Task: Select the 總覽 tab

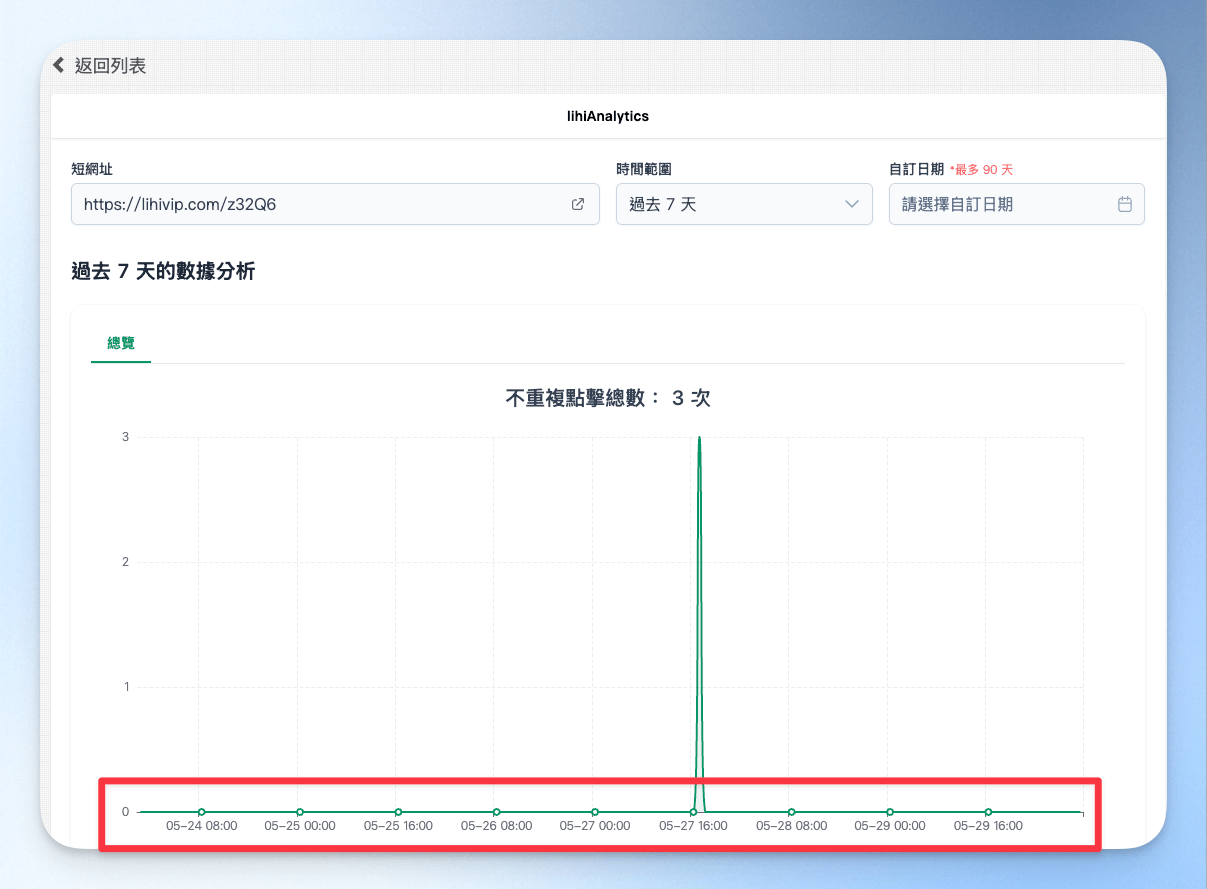Action: tap(121, 343)
